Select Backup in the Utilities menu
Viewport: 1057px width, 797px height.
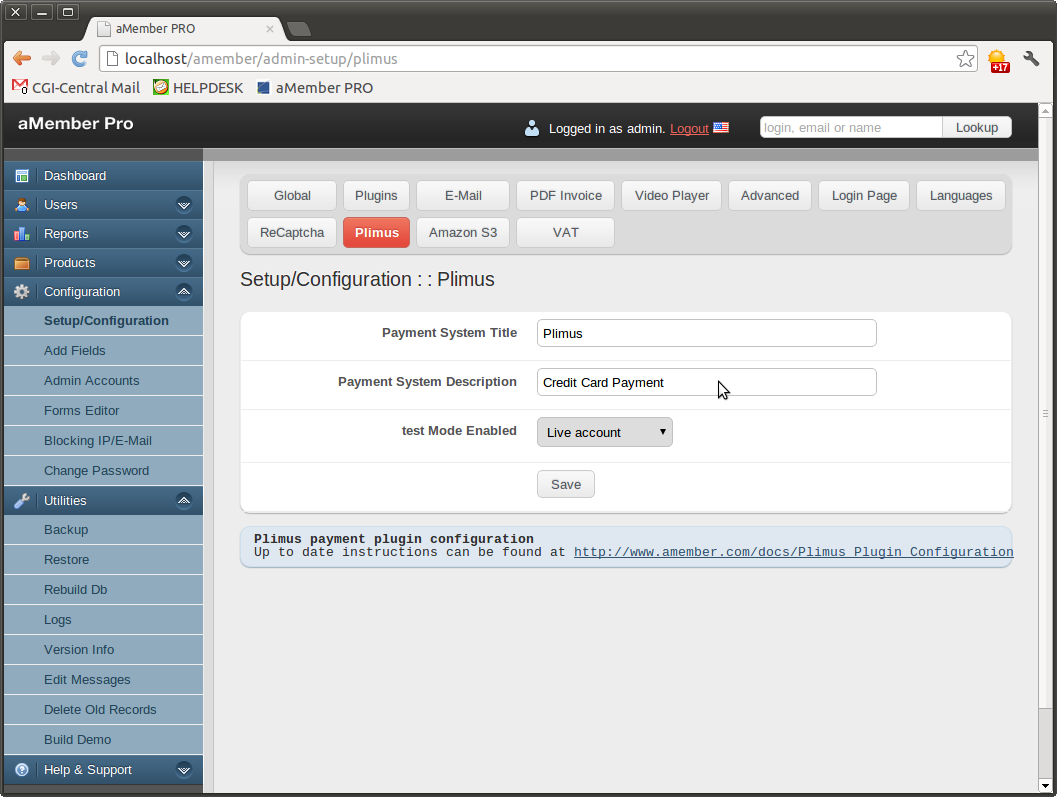pos(66,530)
